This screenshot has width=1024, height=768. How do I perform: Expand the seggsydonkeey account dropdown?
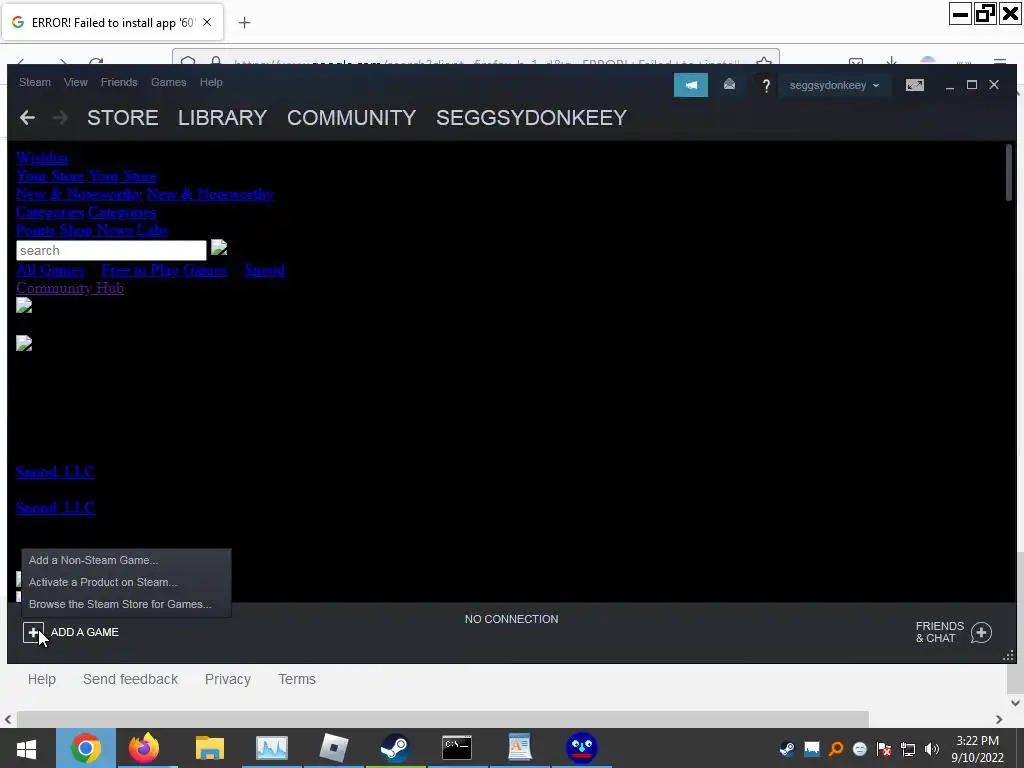click(834, 86)
